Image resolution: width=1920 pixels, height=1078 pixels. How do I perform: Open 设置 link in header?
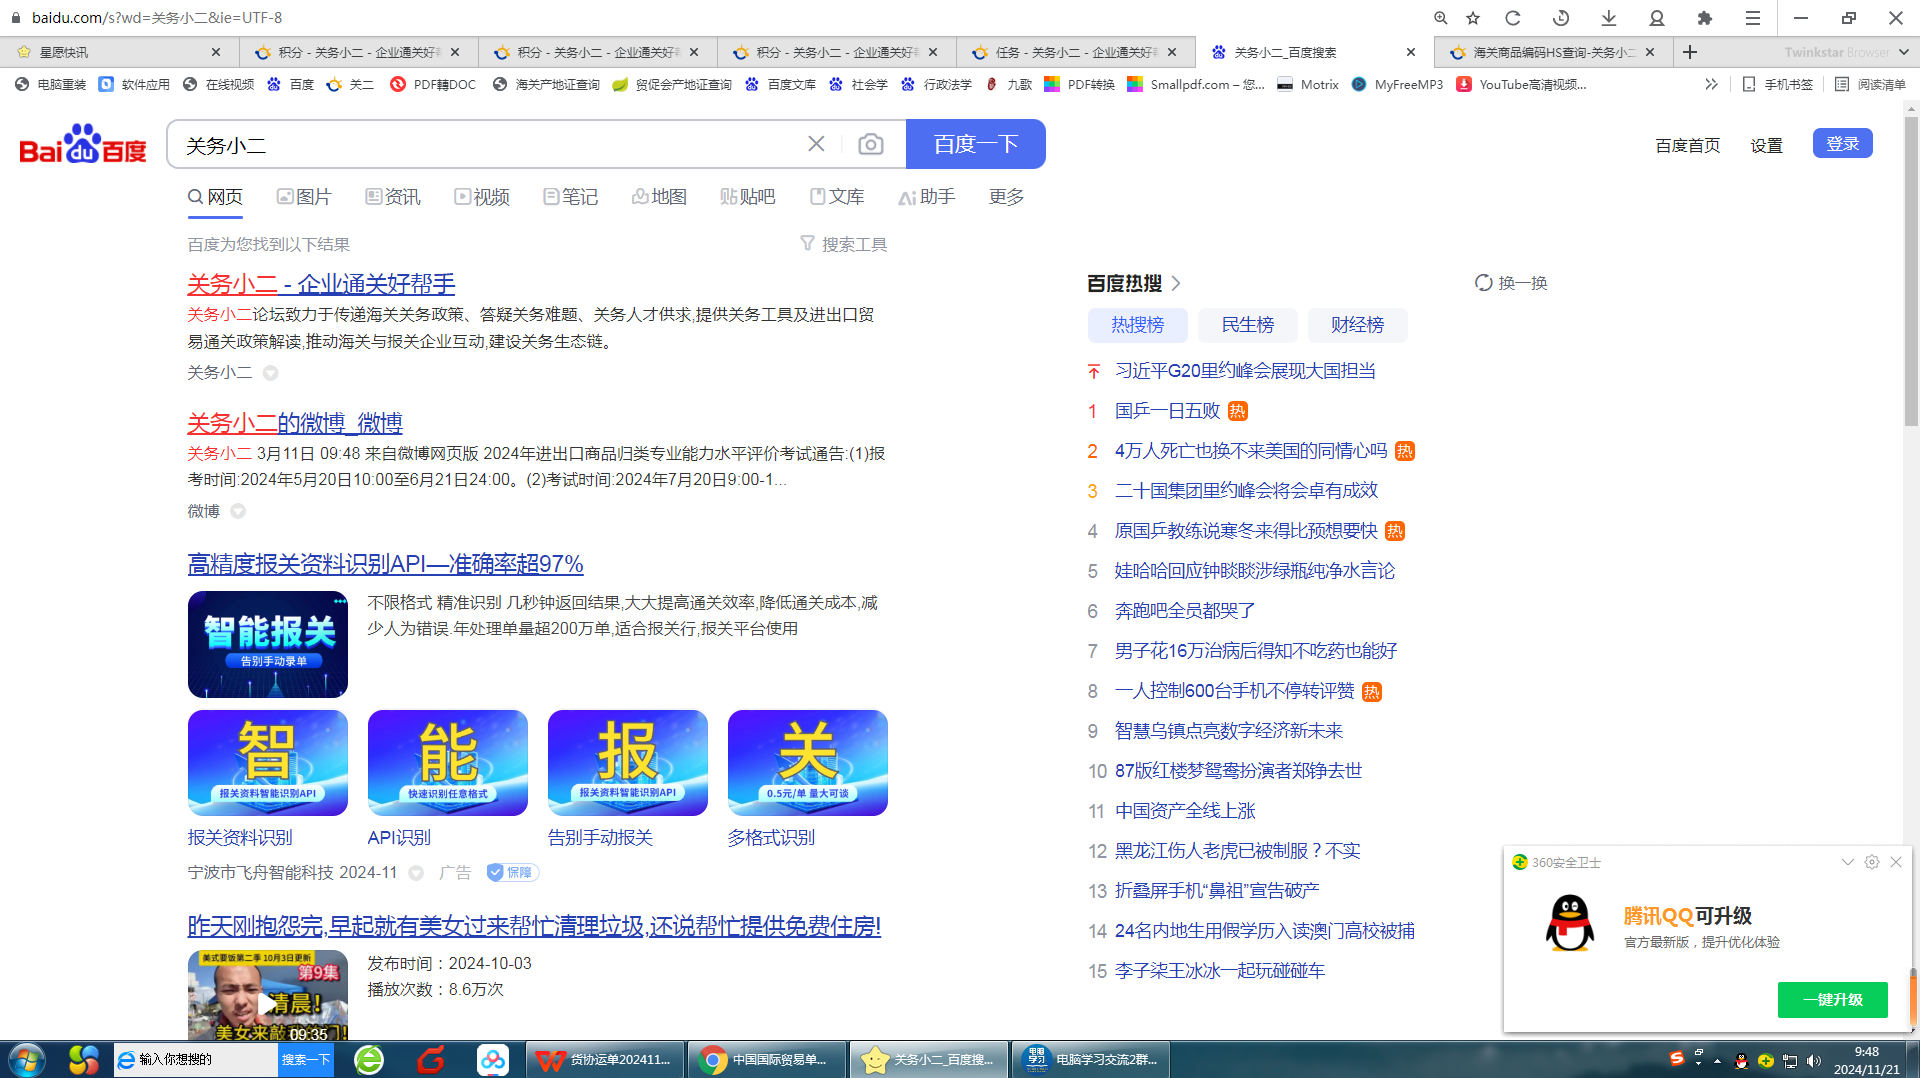1766,145
